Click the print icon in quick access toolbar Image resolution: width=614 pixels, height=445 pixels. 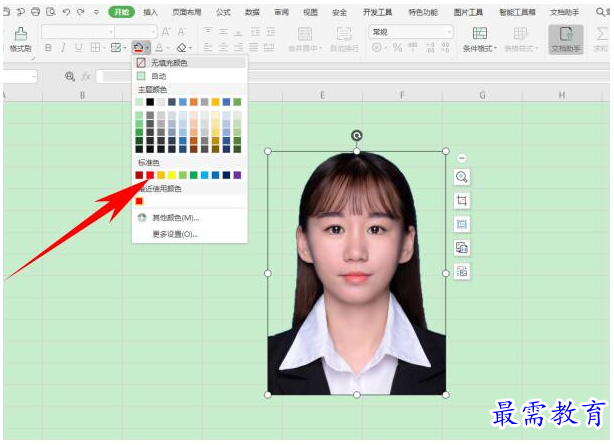tap(35, 12)
